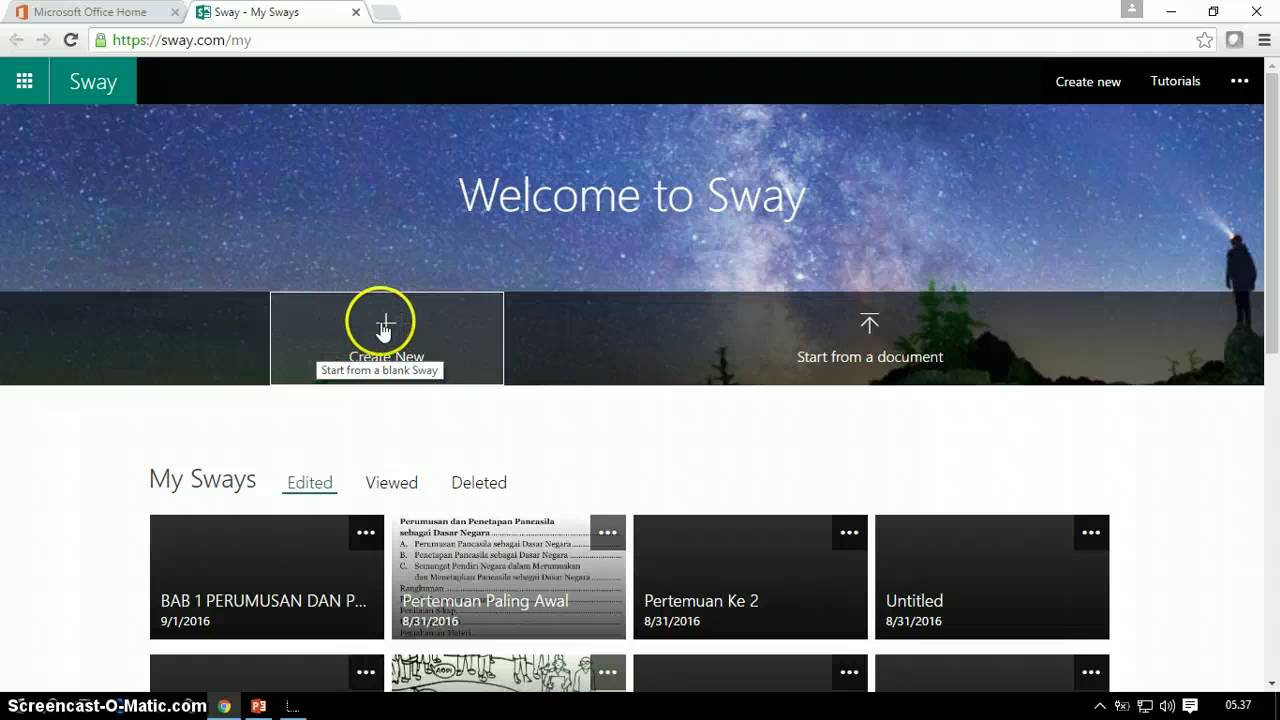
Task: Close the Microsoft Office Home browser tab
Action: pos(173,12)
